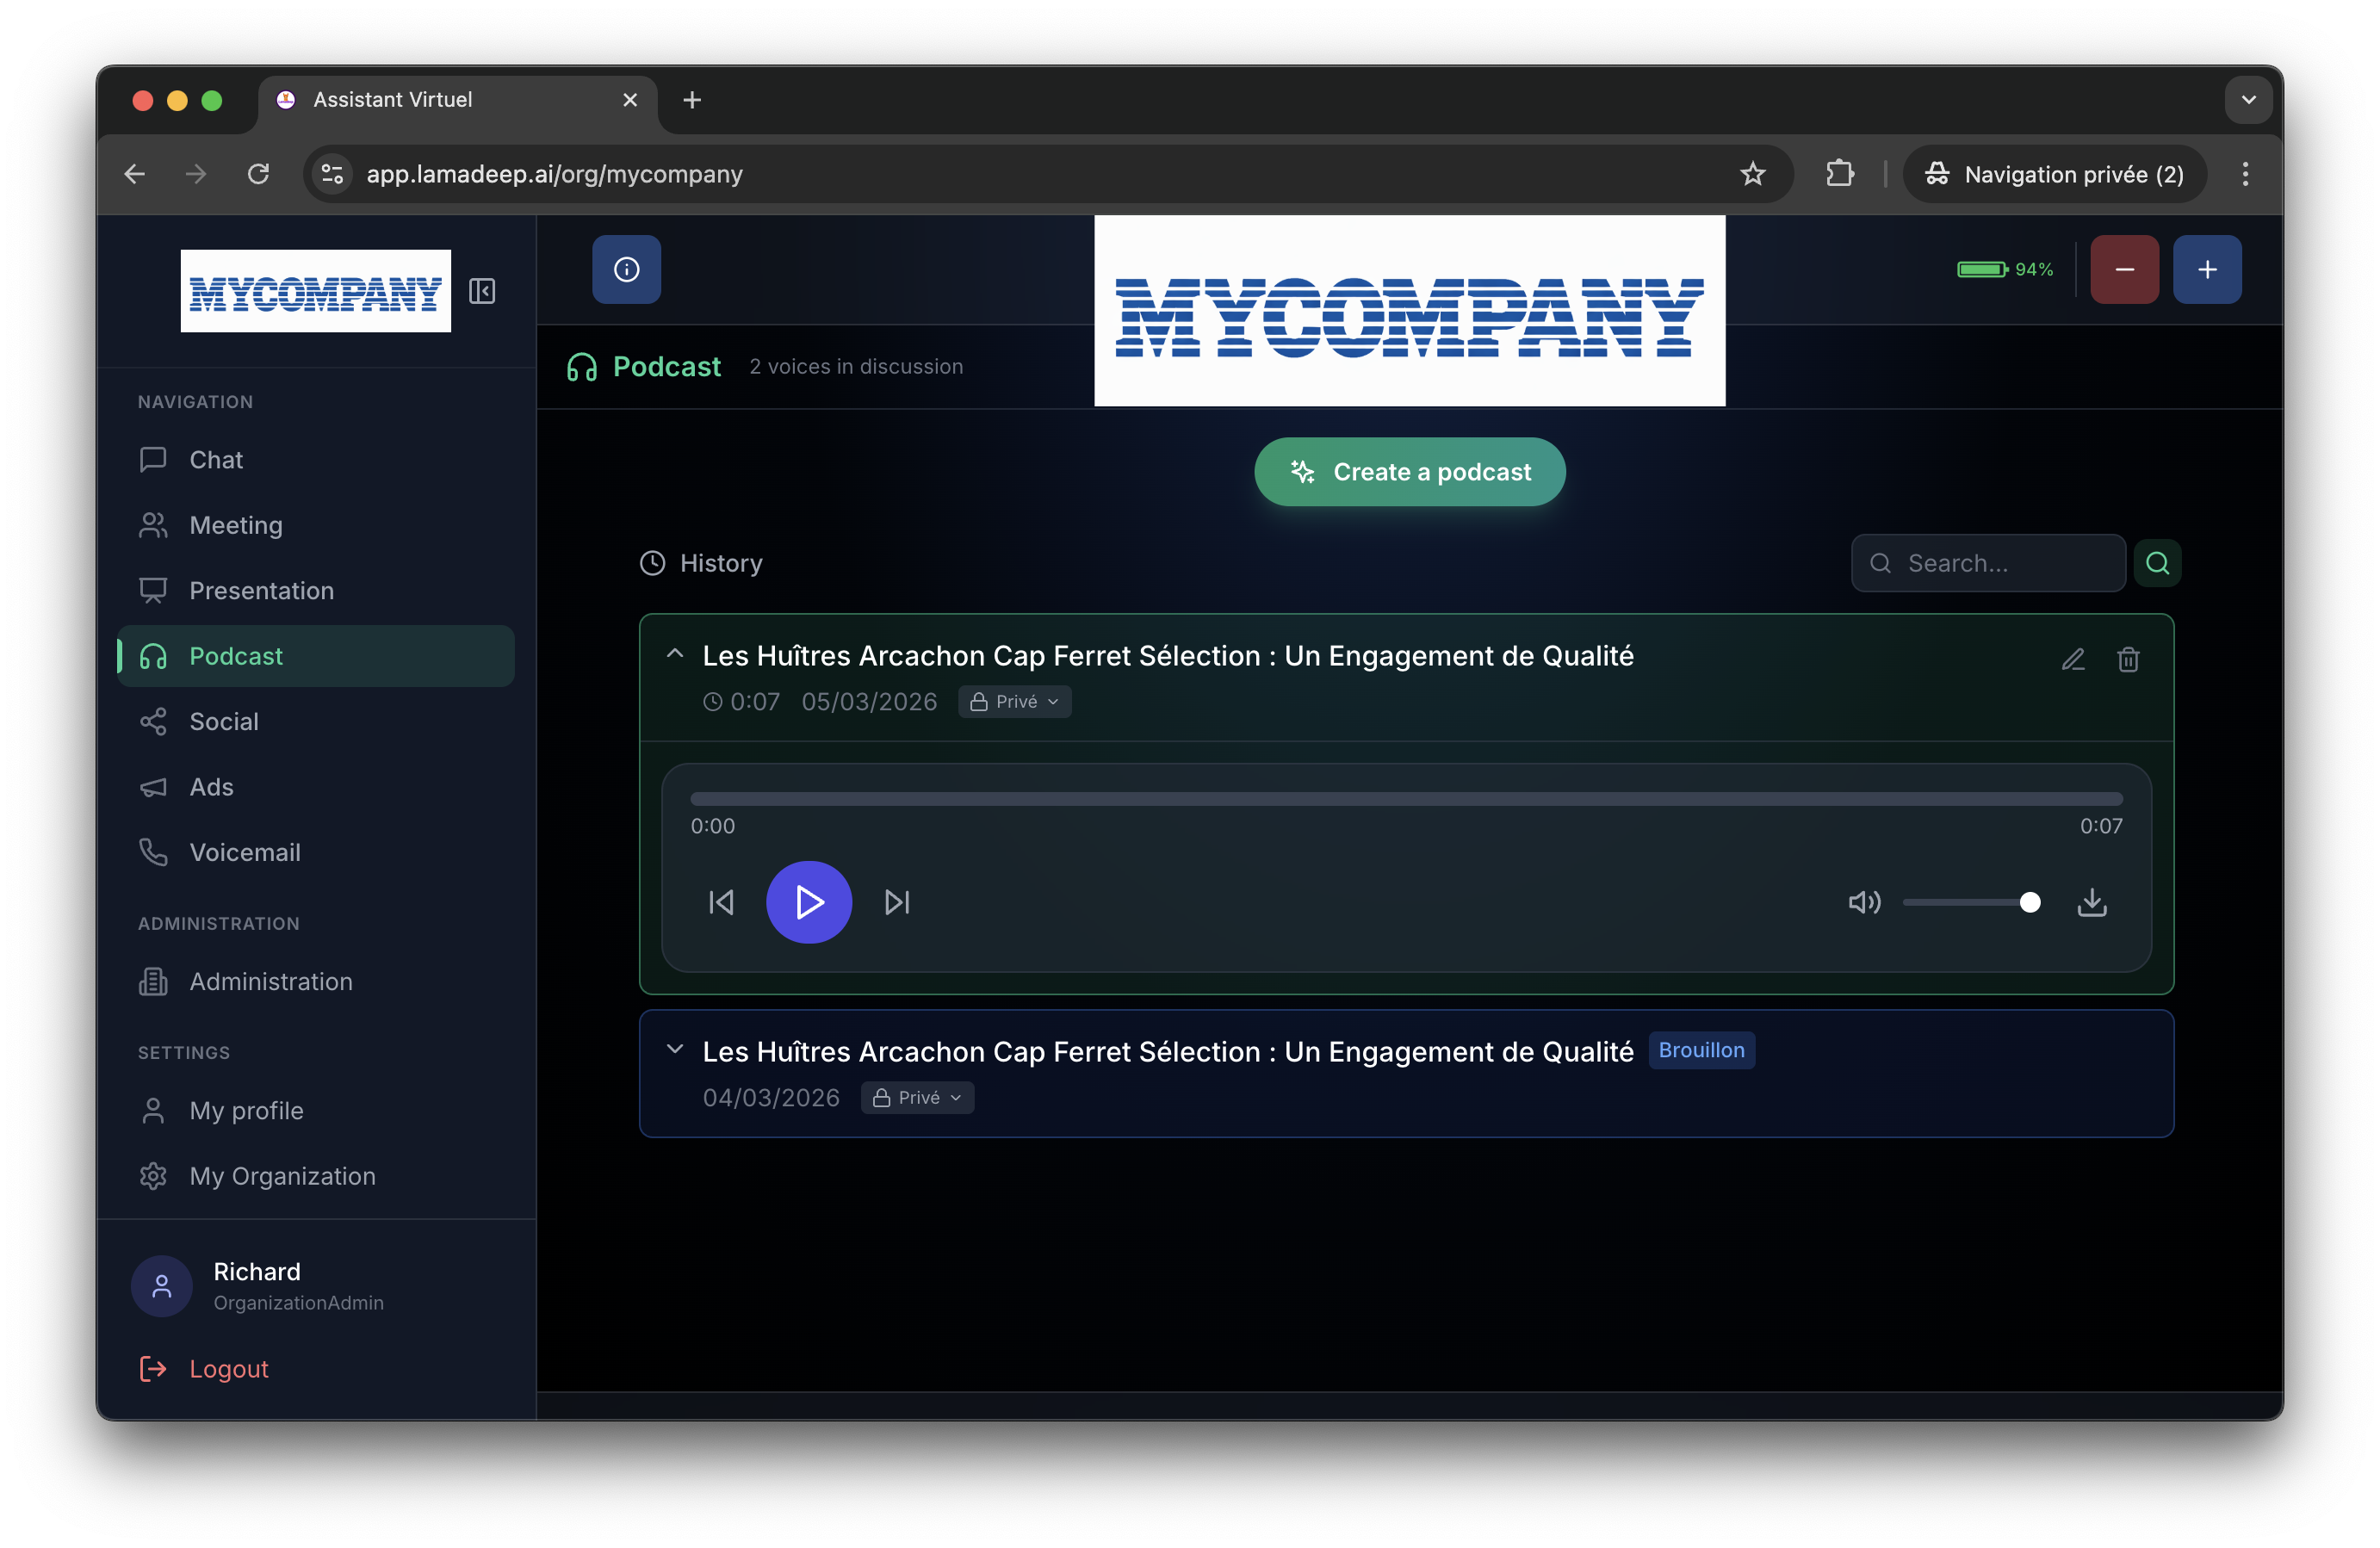2380x1548 pixels.
Task: Mute the podcast volume speaker
Action: pyautogui.click(x=1864, y=902)
